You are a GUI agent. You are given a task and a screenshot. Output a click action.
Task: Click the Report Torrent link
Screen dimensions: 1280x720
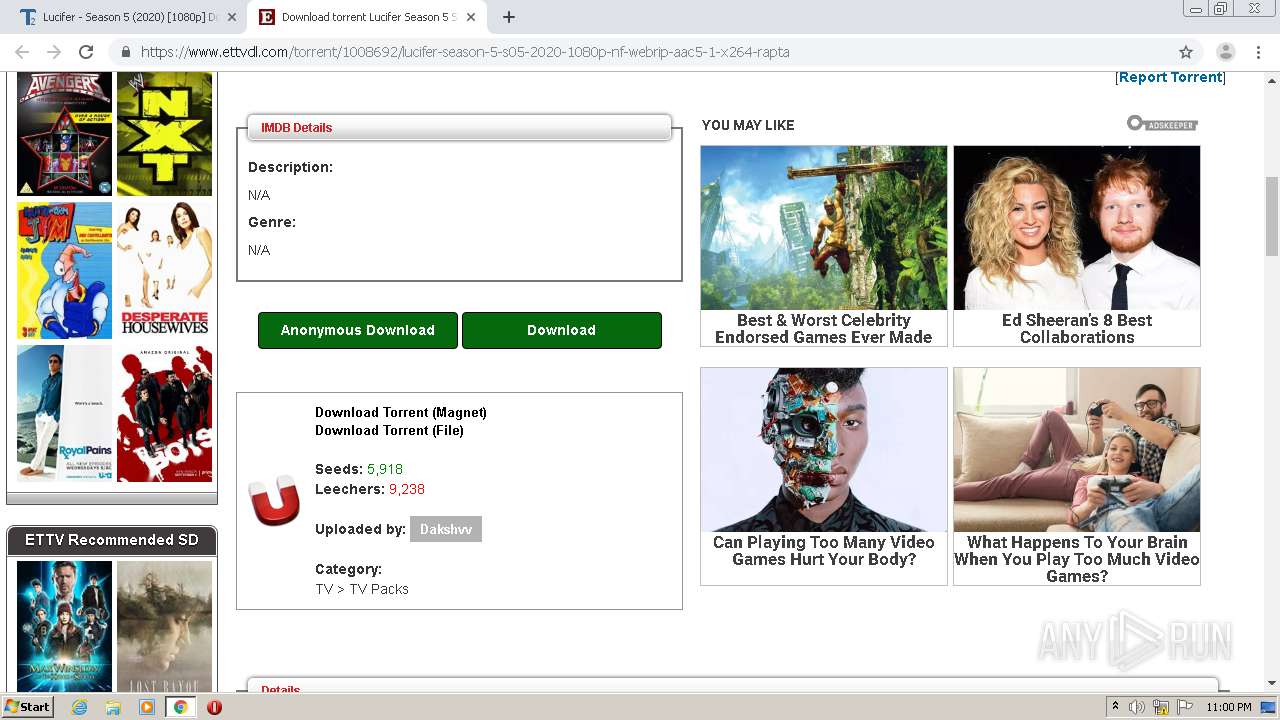coord(1170,77)
